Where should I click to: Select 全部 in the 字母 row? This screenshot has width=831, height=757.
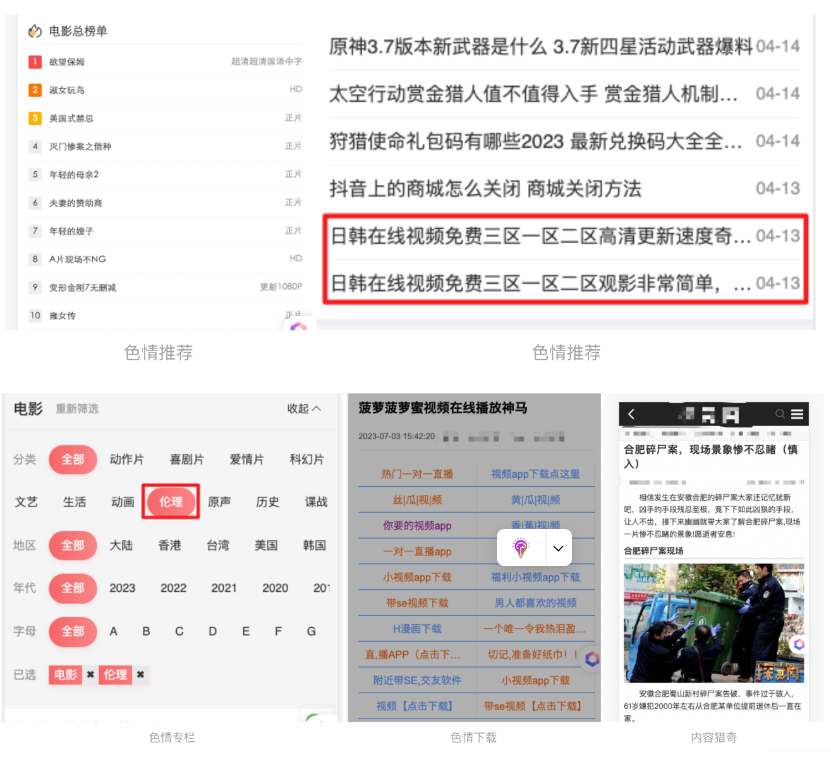73,631
